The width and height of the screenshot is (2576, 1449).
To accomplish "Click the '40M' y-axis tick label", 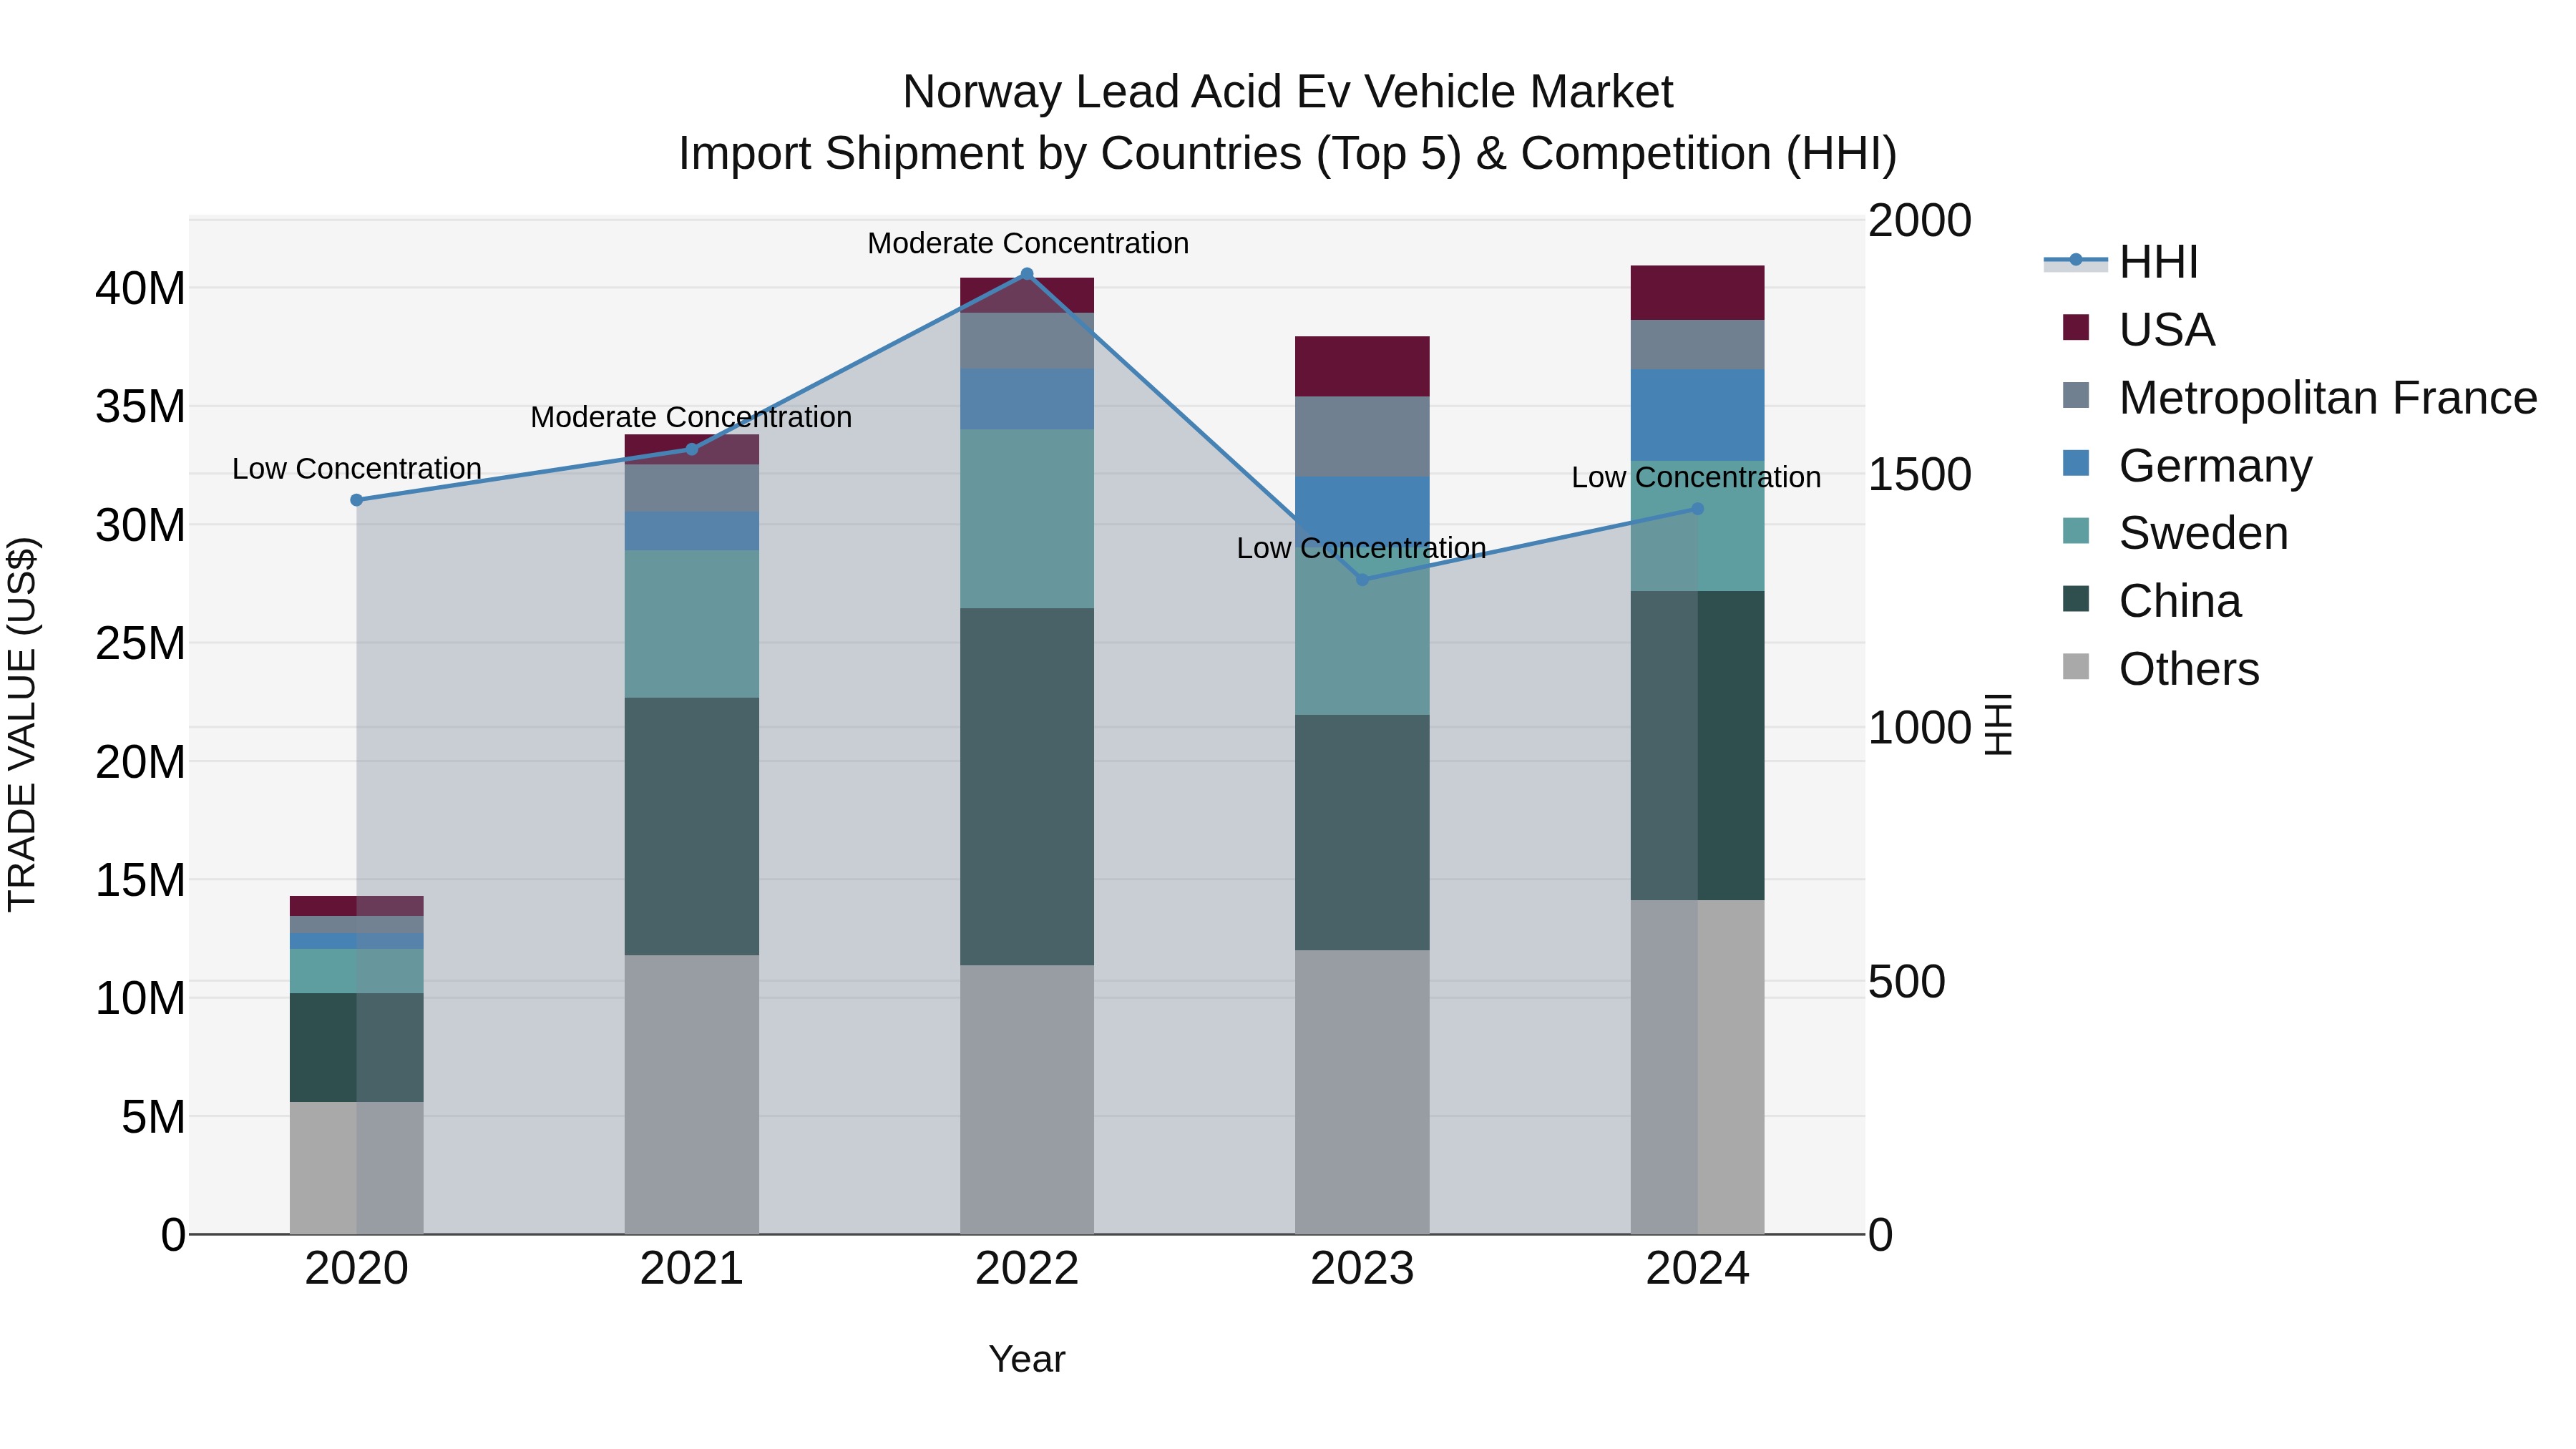I will coord(140,288).
